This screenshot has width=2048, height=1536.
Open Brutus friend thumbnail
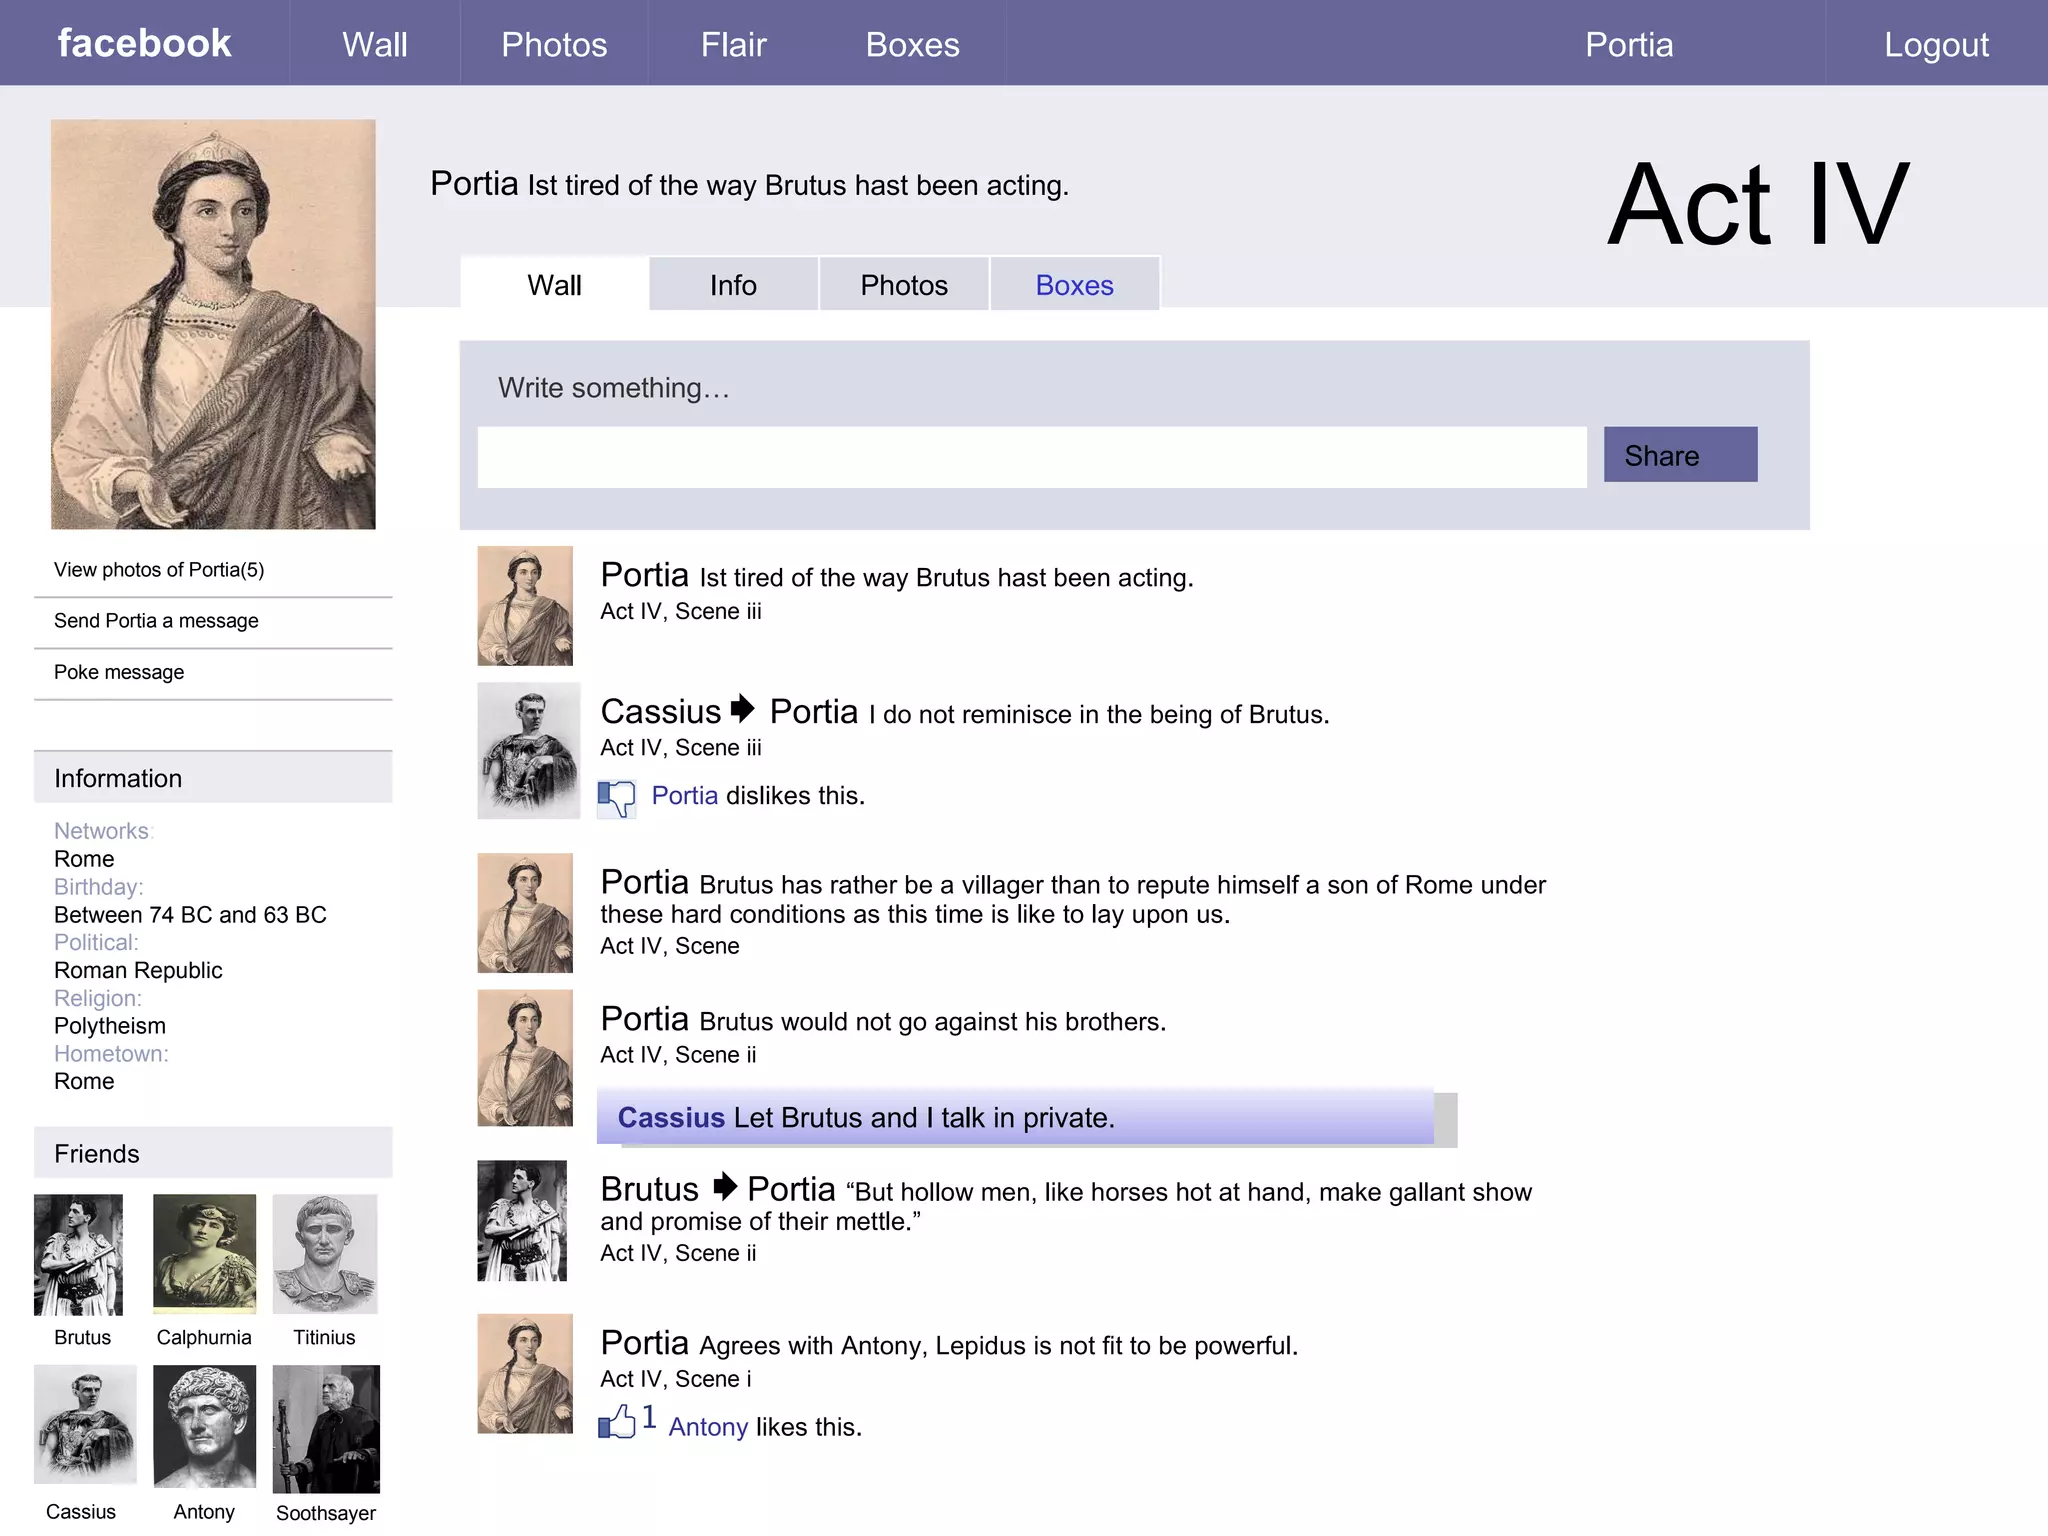point(79,1254)
